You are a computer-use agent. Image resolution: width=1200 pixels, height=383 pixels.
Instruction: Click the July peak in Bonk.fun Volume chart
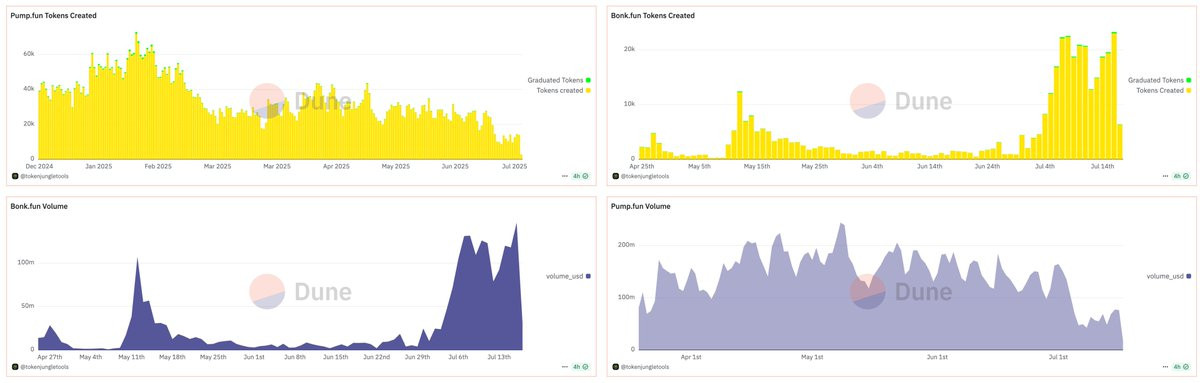[517, 224]
